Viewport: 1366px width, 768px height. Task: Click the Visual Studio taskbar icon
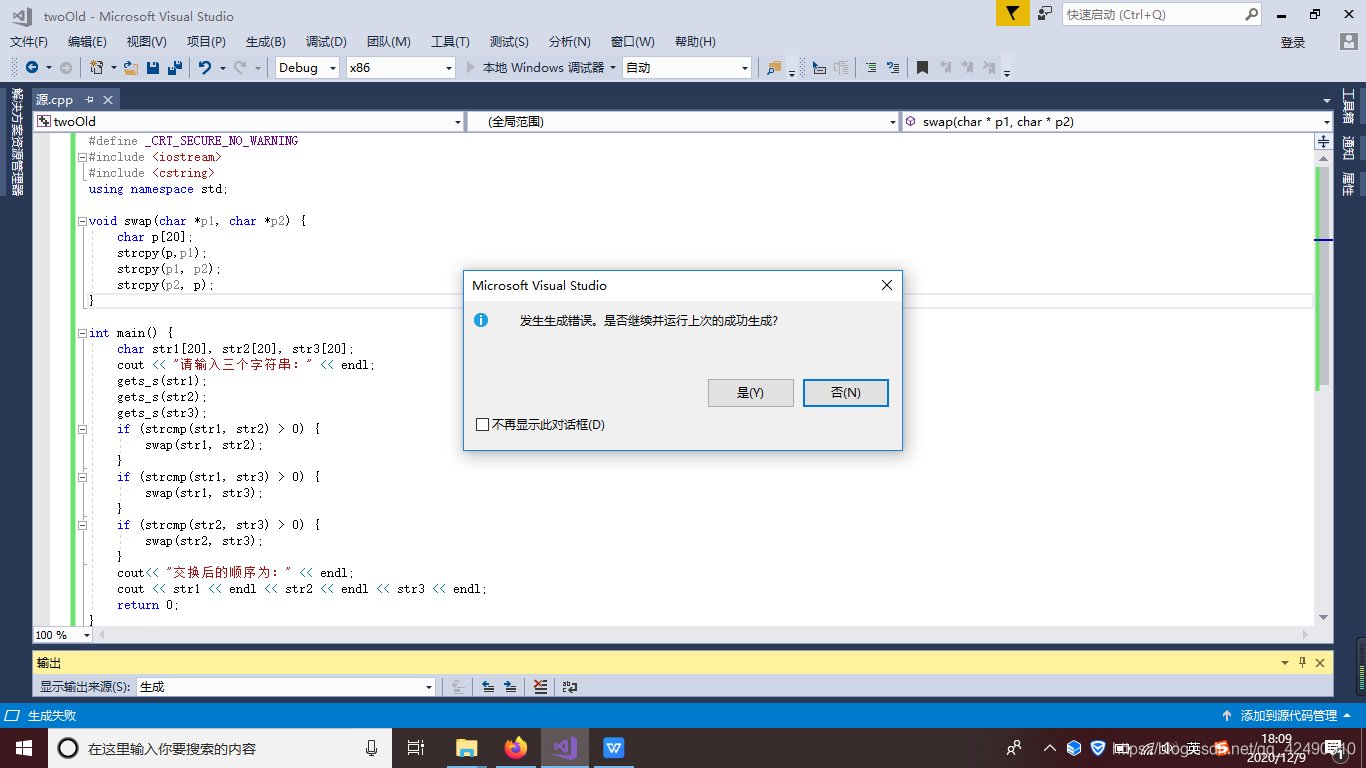point(565,747)
